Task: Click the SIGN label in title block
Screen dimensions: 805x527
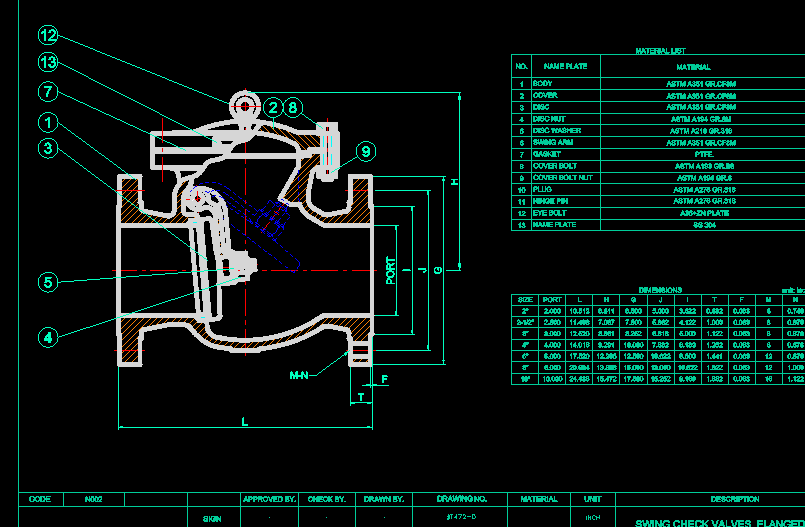Action: [212, 519]
